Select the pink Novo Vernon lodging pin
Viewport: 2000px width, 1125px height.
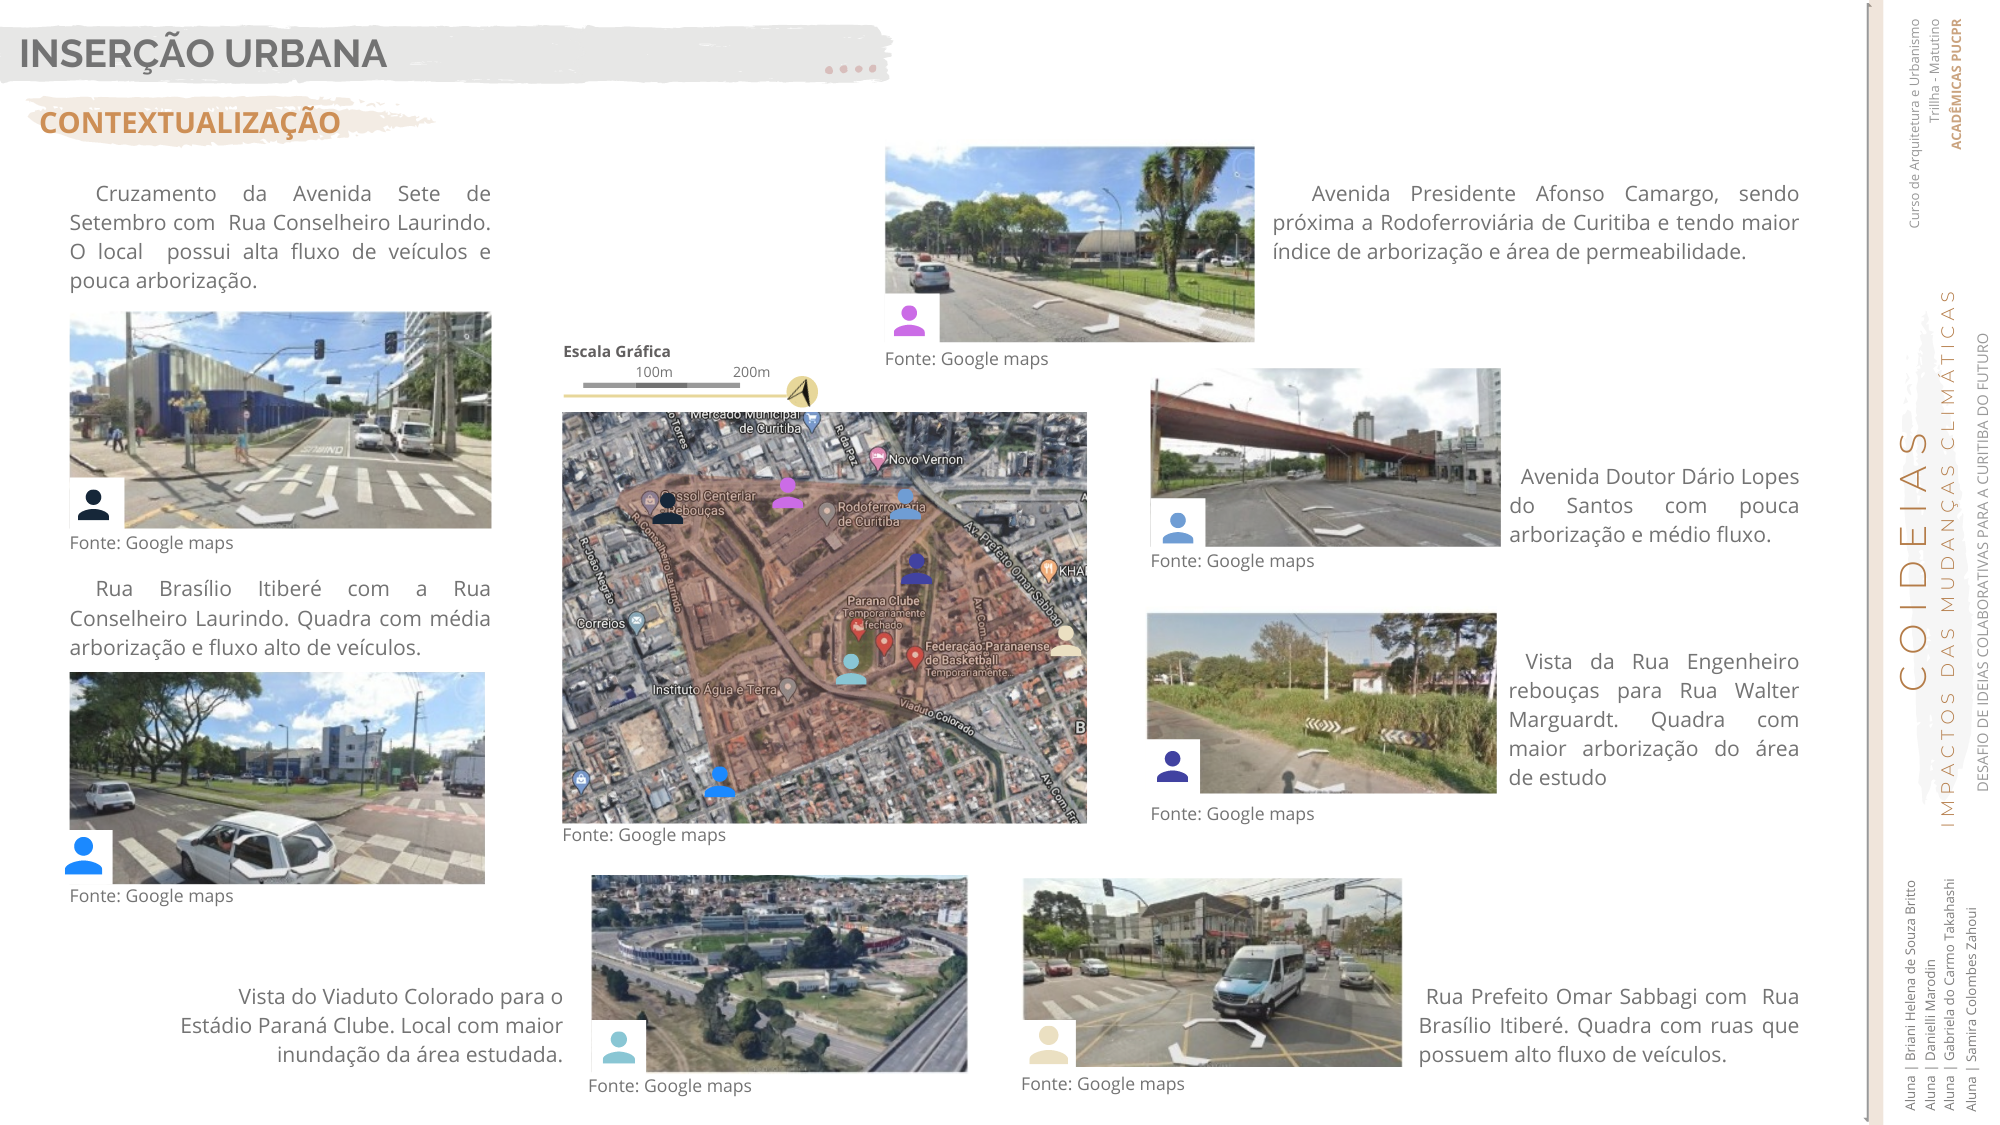[x=878, y=460]
